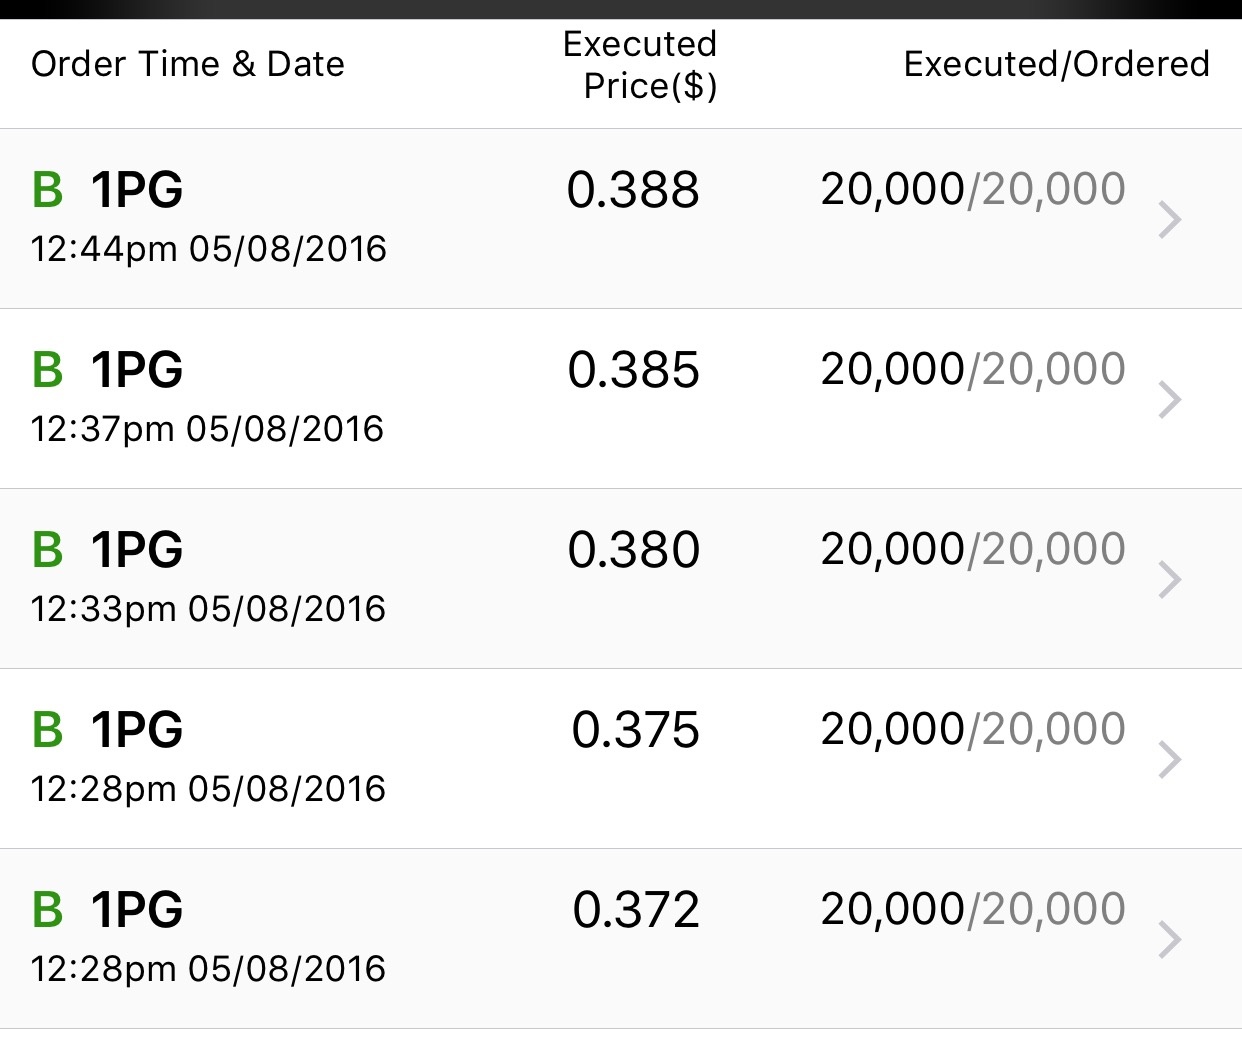Select the 1PG order placed at 12:37pm
The width and height of the screenshot is (1242, 1039).
pos(621,399)
